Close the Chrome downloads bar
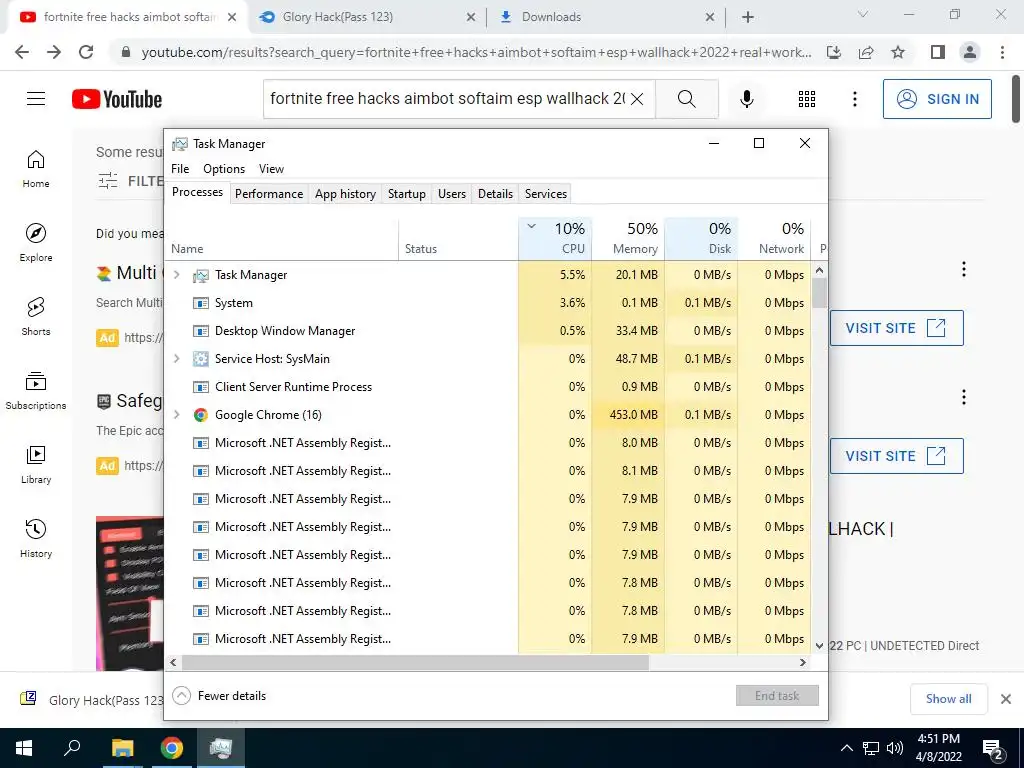The height and width of the screenshot is (768, 1024). coord(1006,699)
